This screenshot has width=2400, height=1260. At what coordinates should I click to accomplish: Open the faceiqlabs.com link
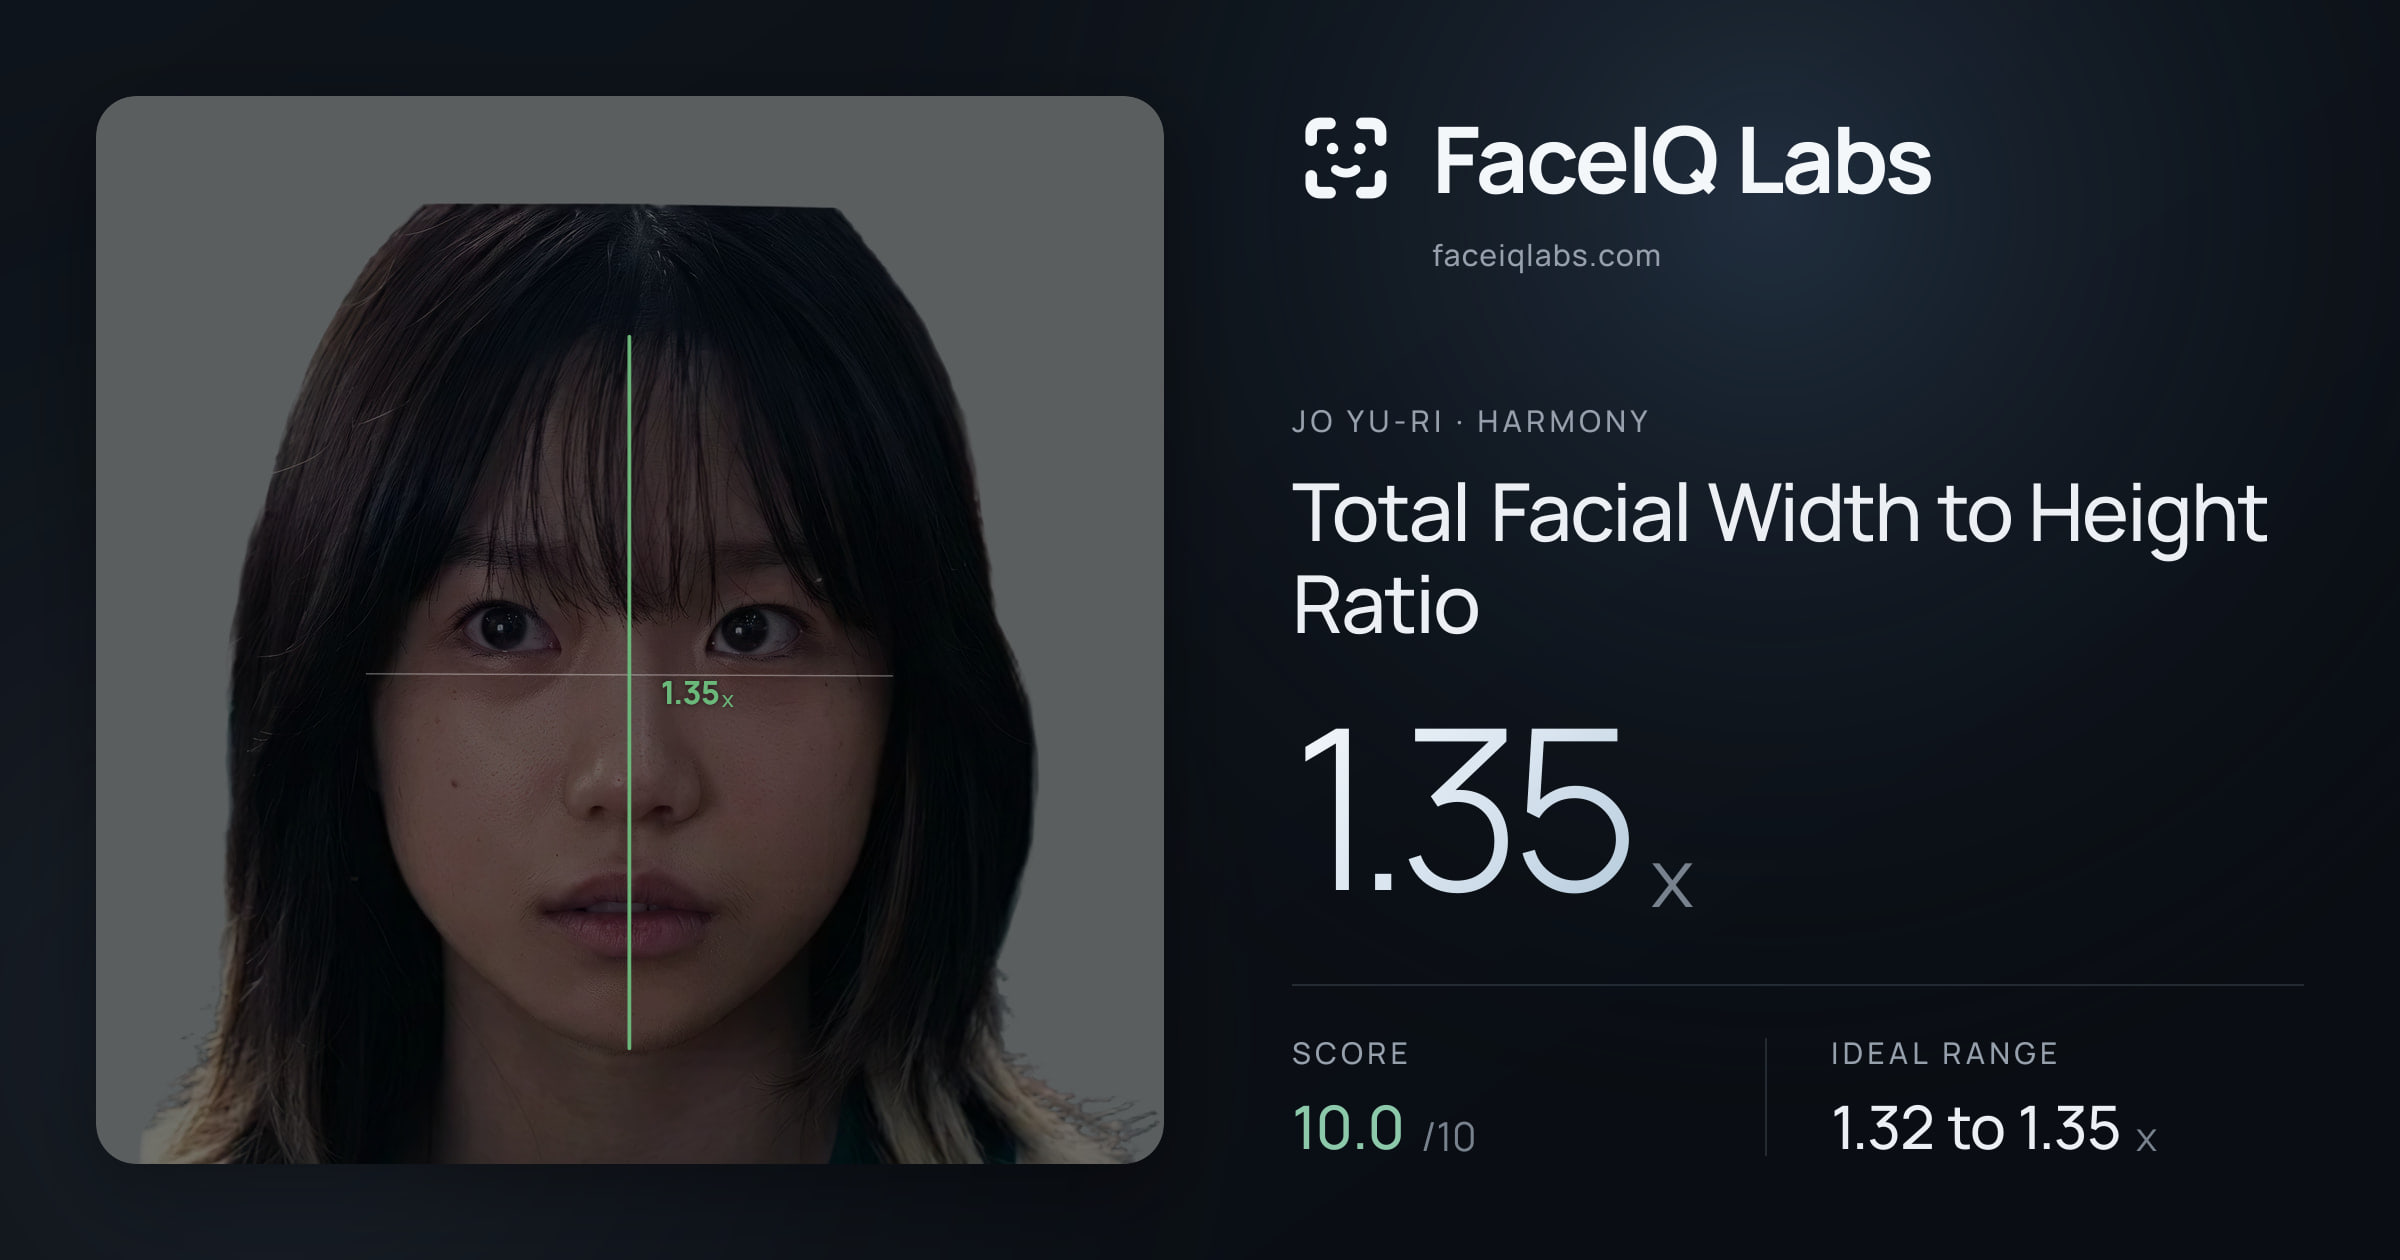tap(1546, 256)
